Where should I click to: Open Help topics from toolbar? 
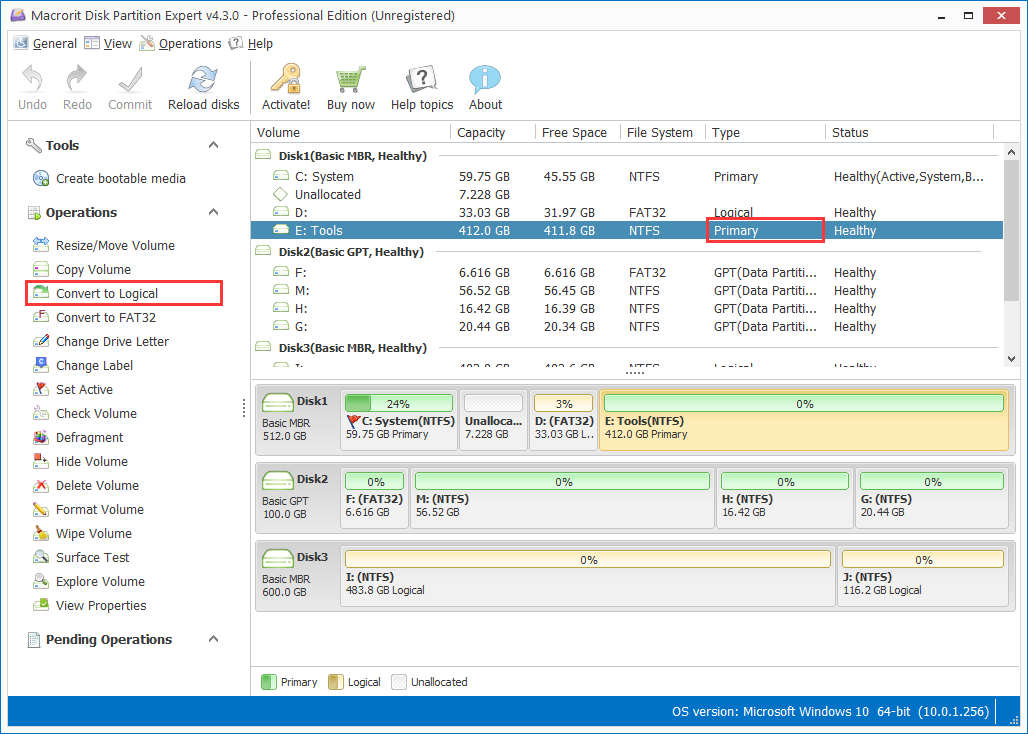[422, 88]
